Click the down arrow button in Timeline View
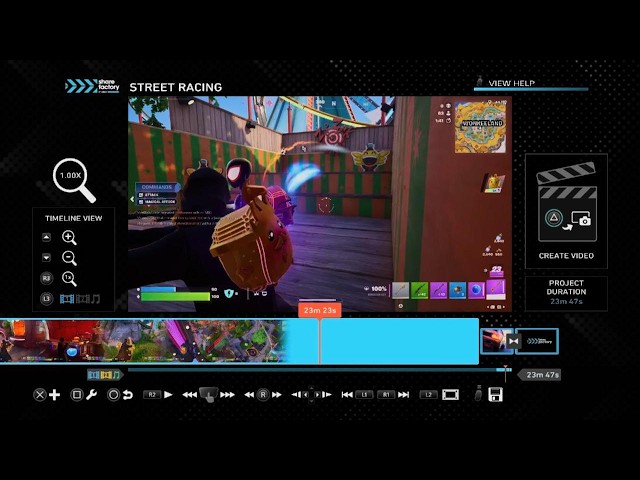 click(47, 258)
